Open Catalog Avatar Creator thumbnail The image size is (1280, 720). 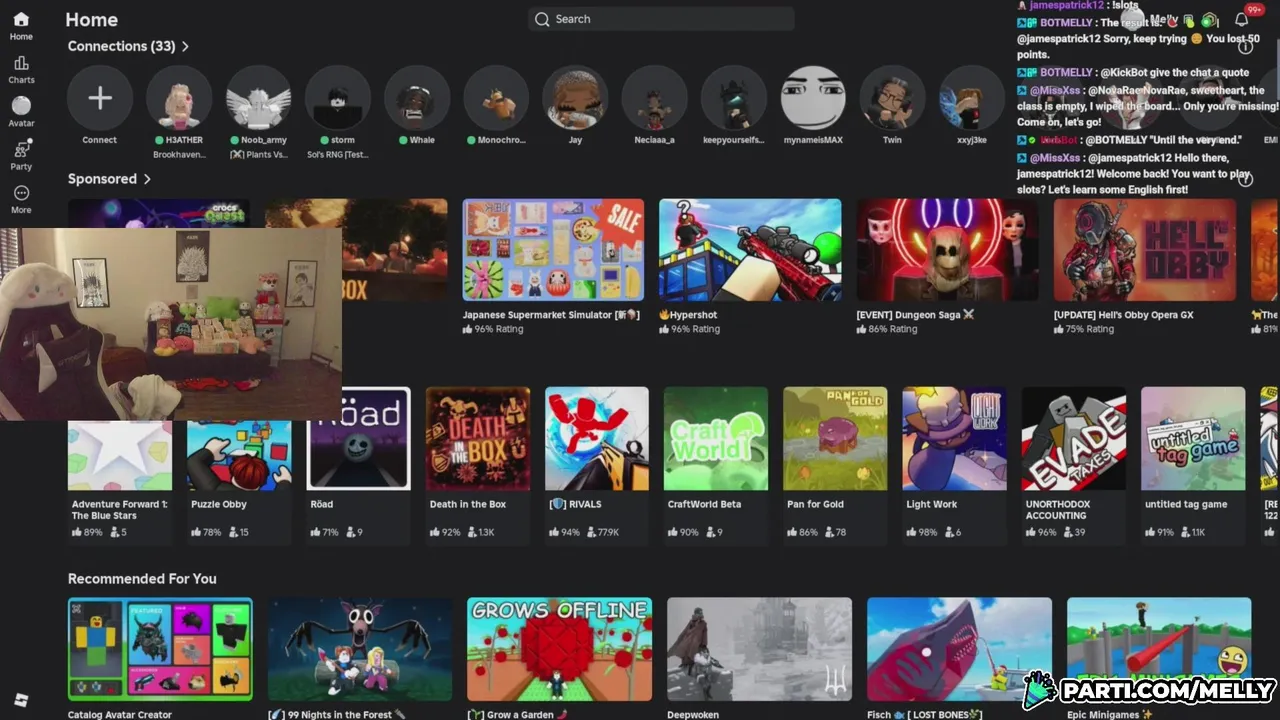pyautogui.click(x=160, y=649)
